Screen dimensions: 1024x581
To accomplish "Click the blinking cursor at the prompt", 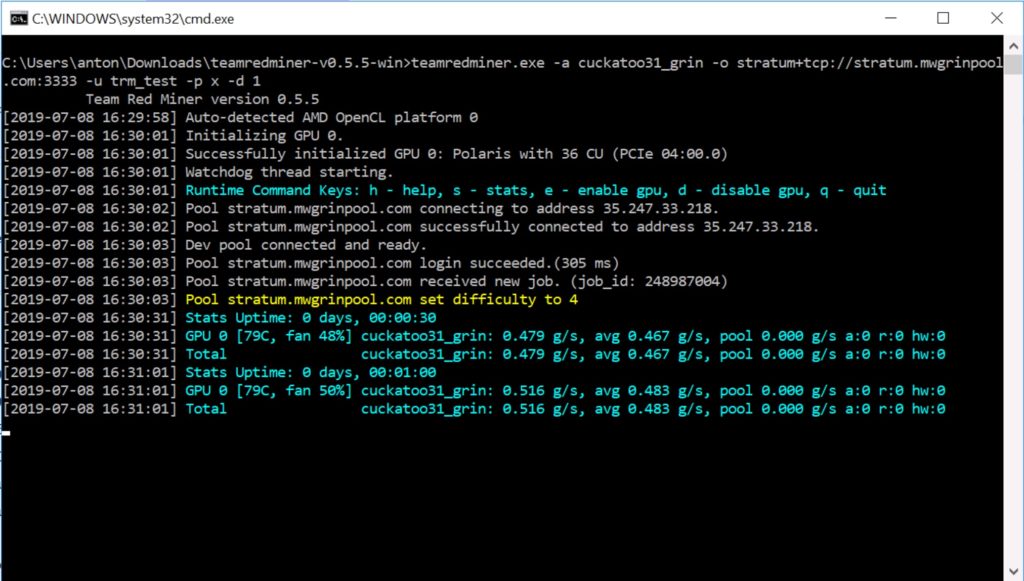I will (x=6, y=432).
